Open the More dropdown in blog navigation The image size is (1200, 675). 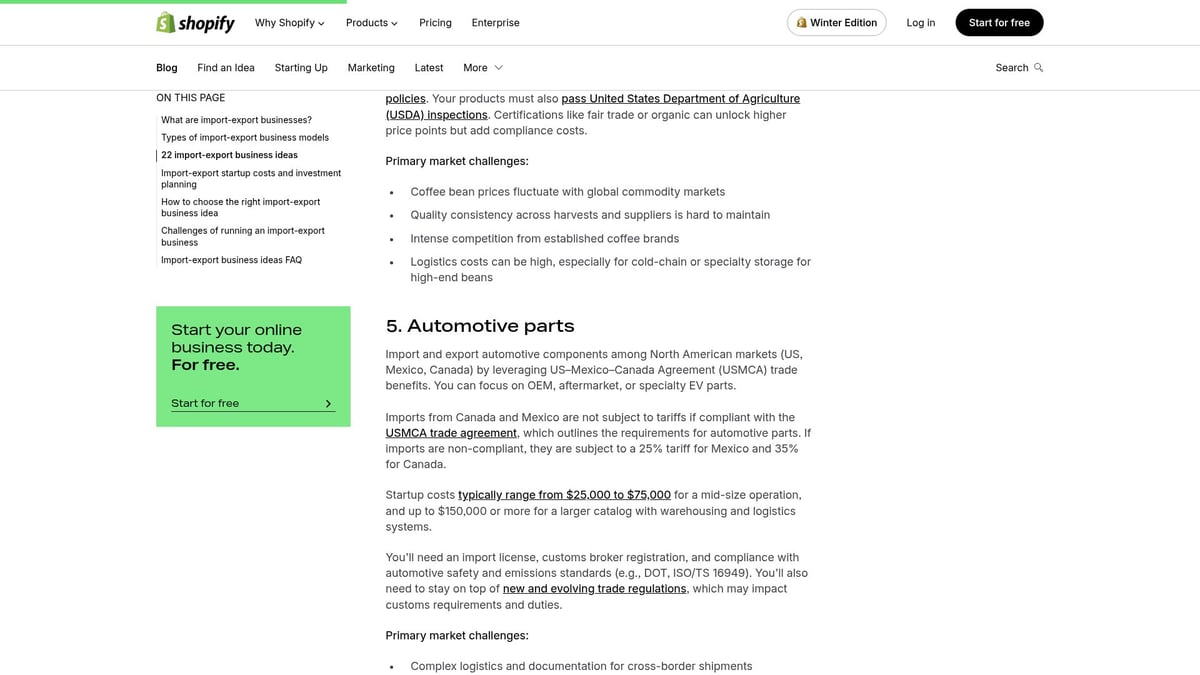[478, 67]
